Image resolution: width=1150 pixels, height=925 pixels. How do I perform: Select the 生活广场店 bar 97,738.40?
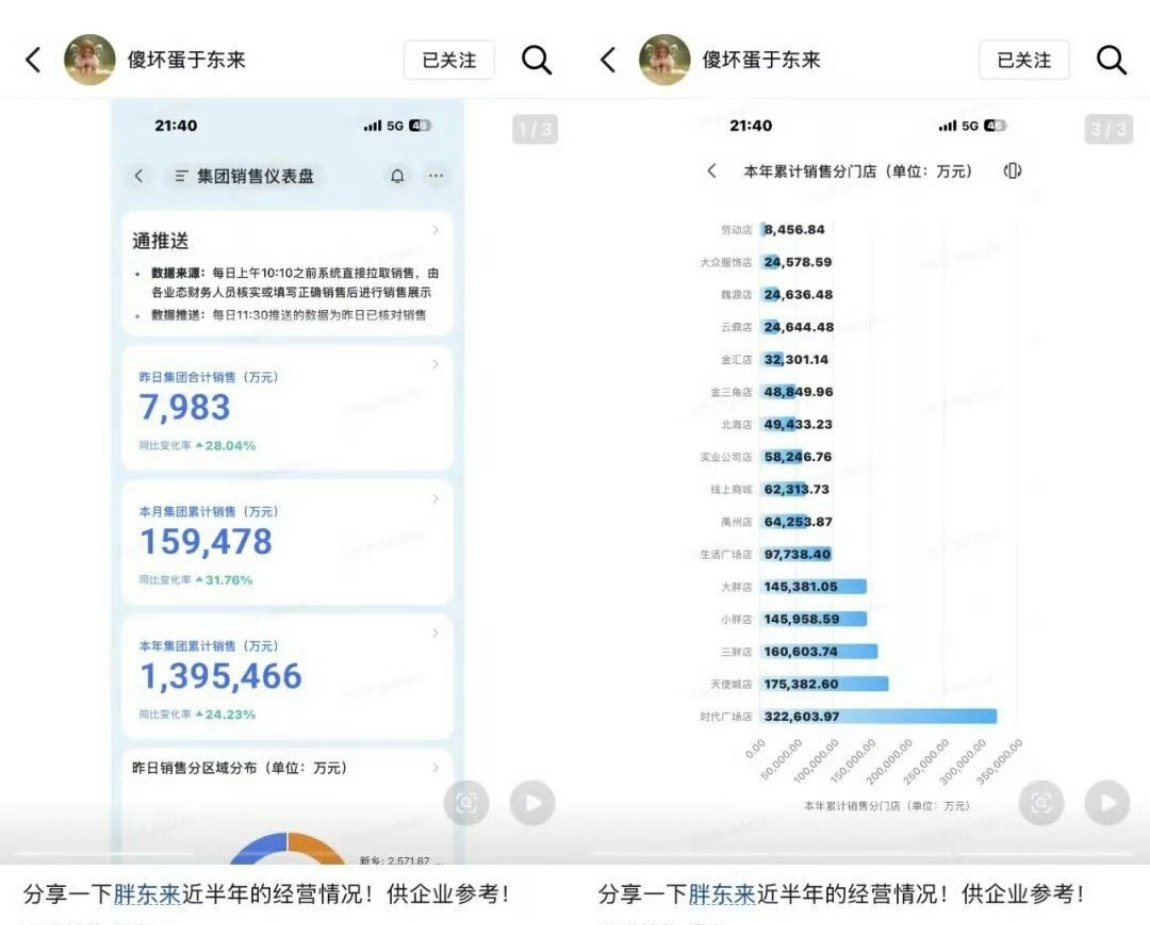click(796, 555)
